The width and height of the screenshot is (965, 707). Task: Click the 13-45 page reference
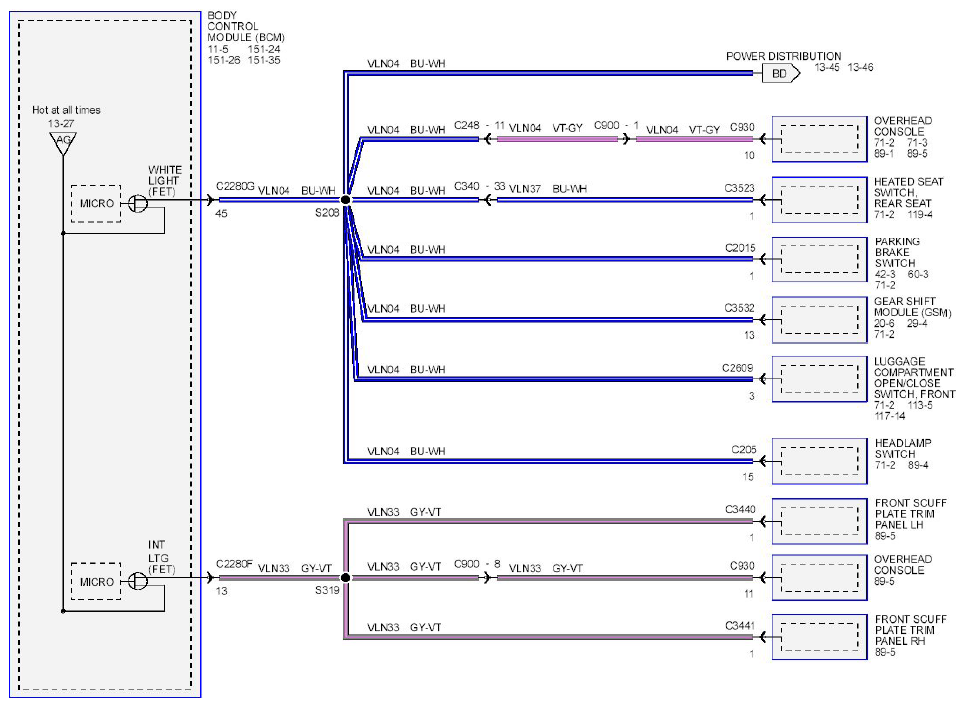click(x=827, y=68)
